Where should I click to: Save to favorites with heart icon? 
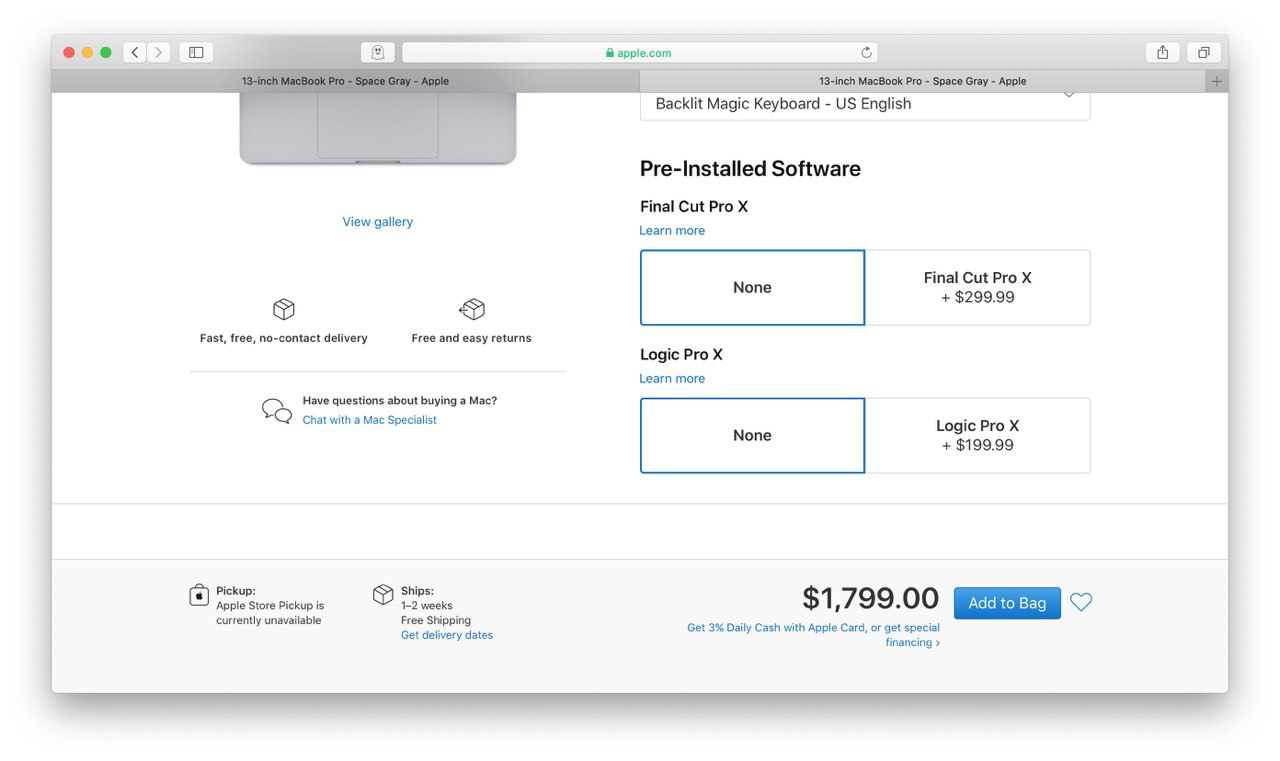pyautogui.click(x=1081, y=602)
